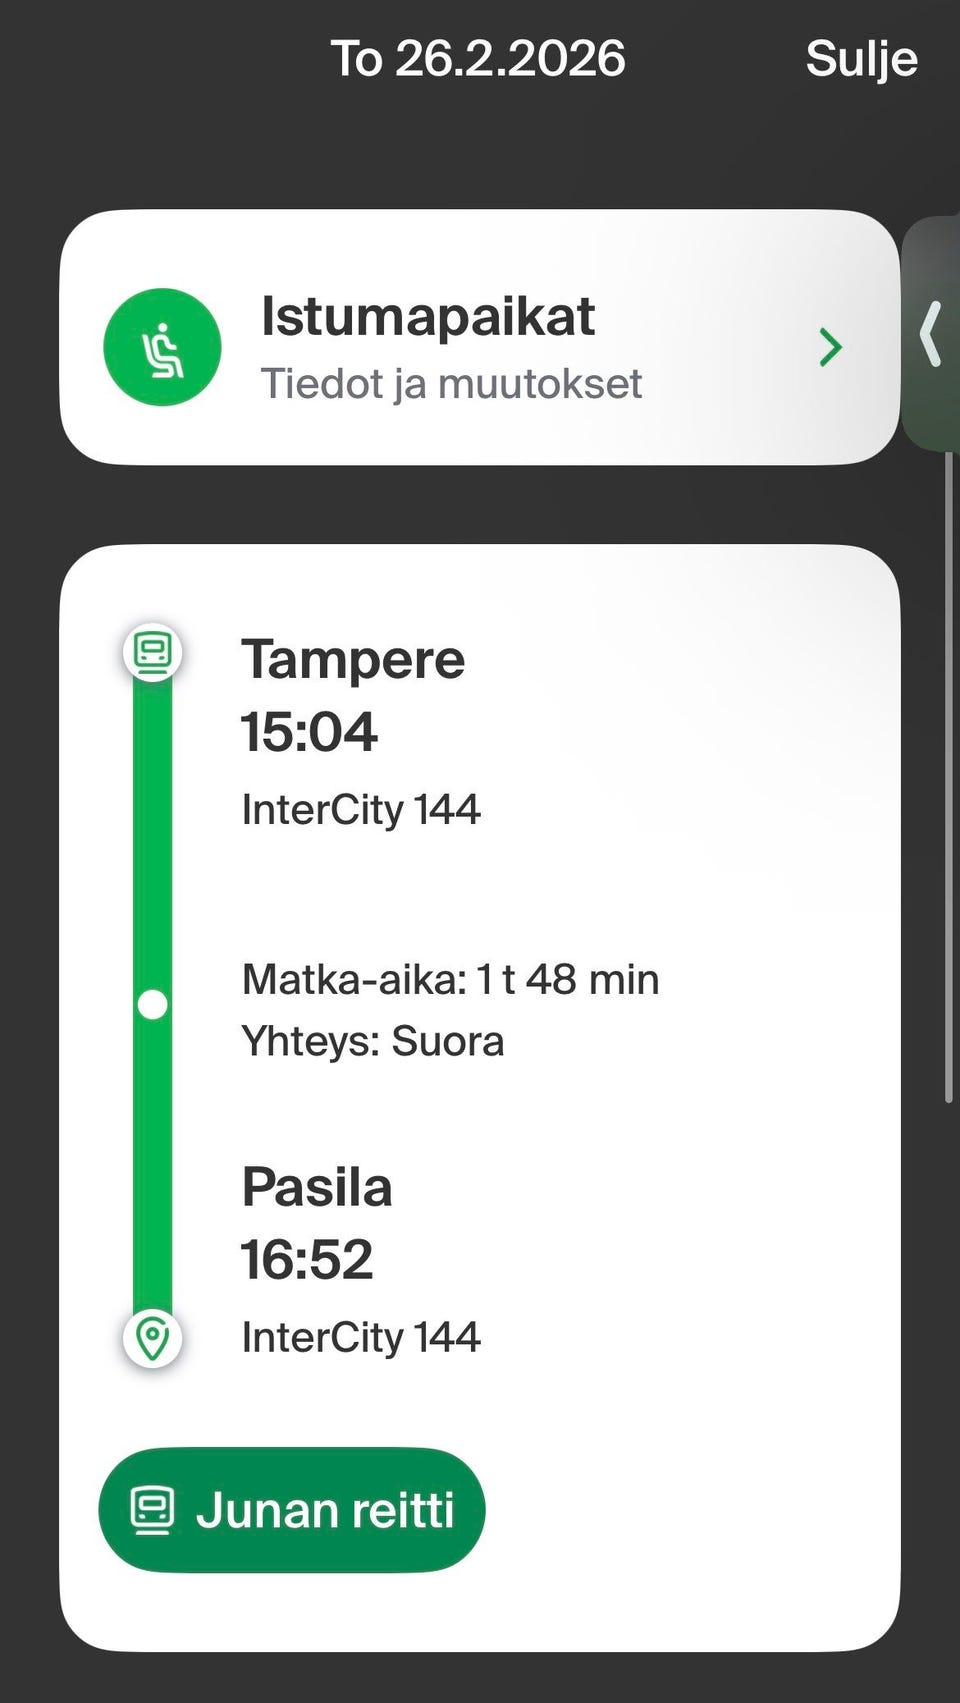Tap the date heading To 26.2.2026
The image size is (960, 1703).
478,59
